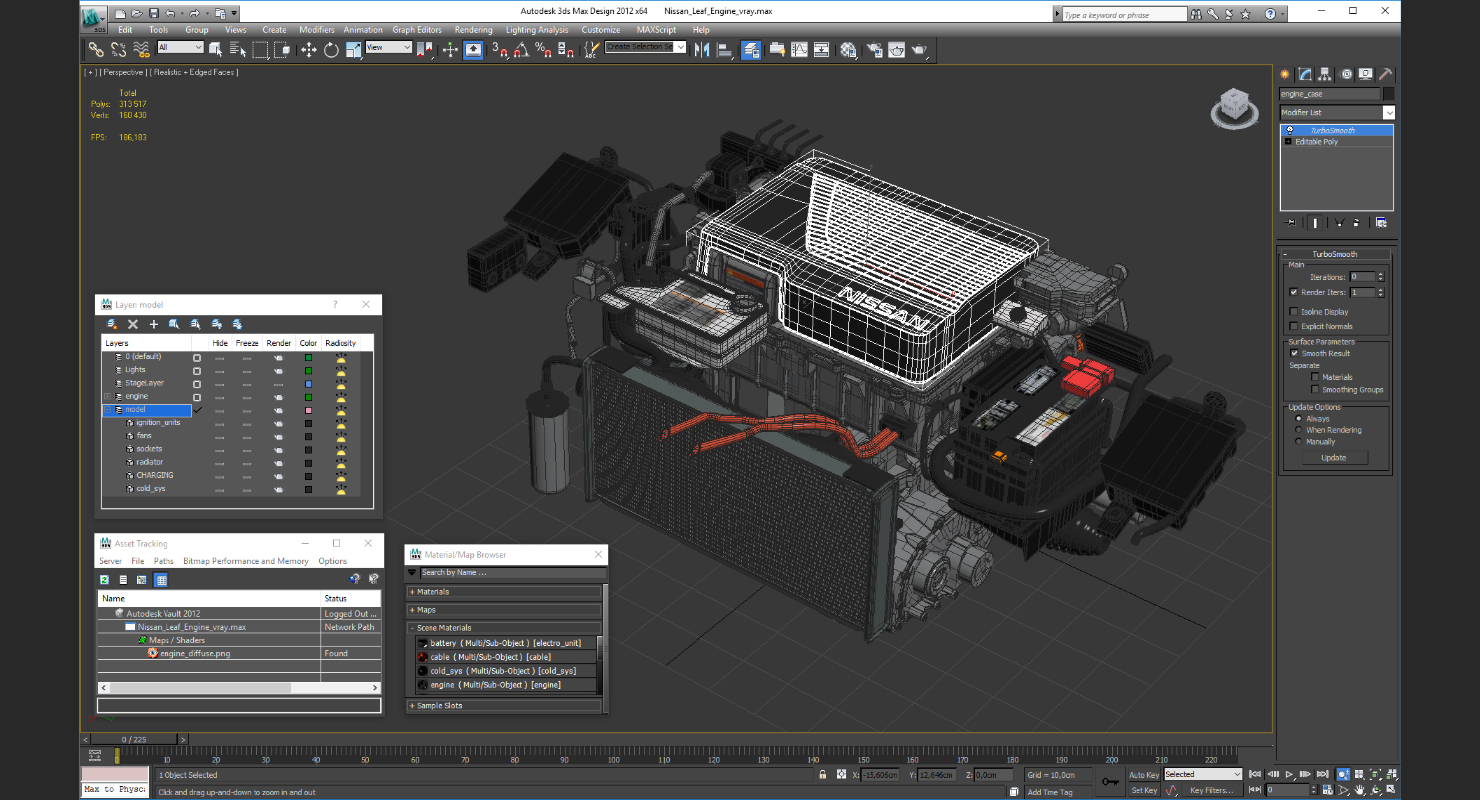Click Save File icon in quick access toolbar
Screen dimensions: 1480x800
153,14
